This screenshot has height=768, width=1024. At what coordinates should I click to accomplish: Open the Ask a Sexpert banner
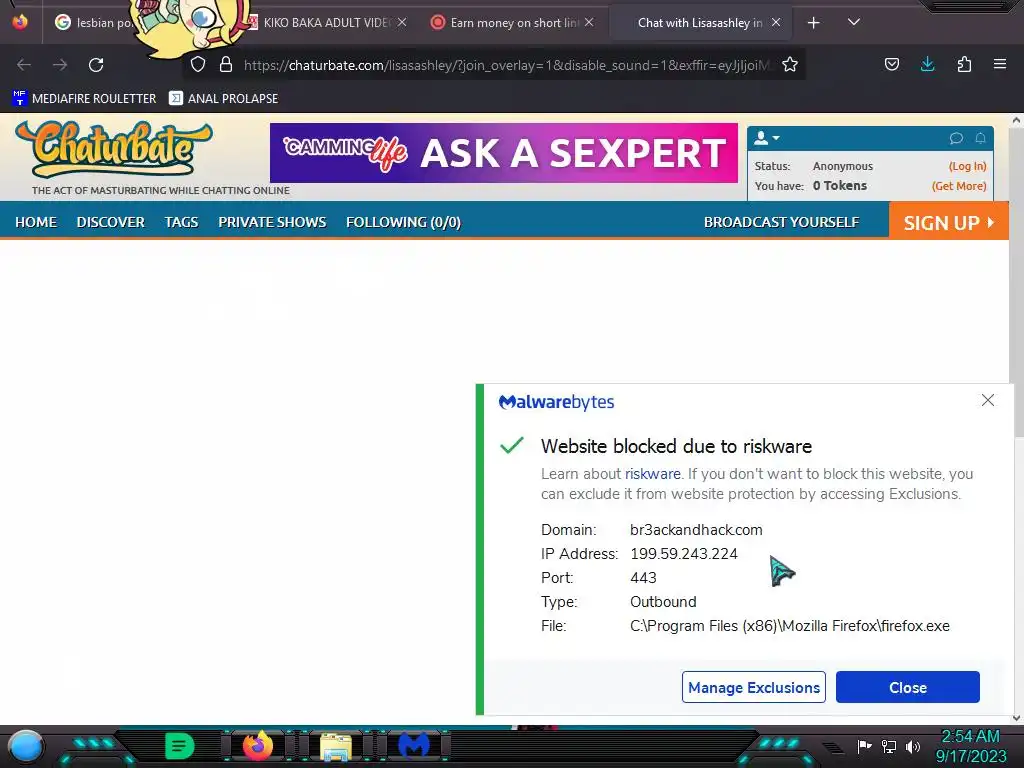click(x=504, y=153)
